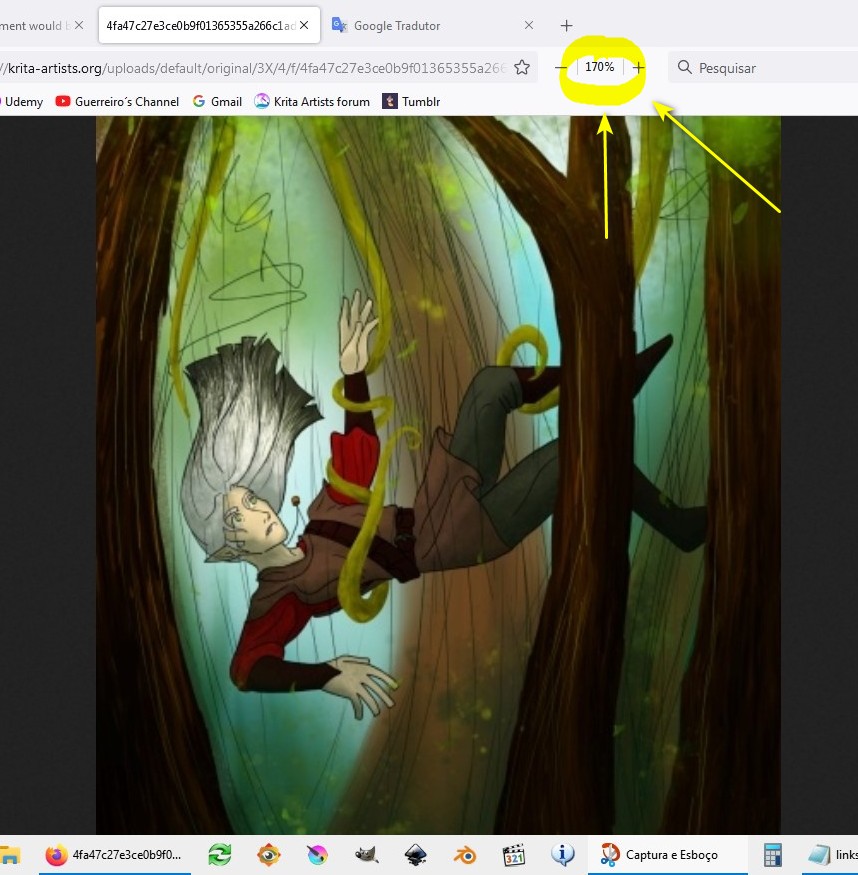Click the zoom in plus button

coord(639,68)
